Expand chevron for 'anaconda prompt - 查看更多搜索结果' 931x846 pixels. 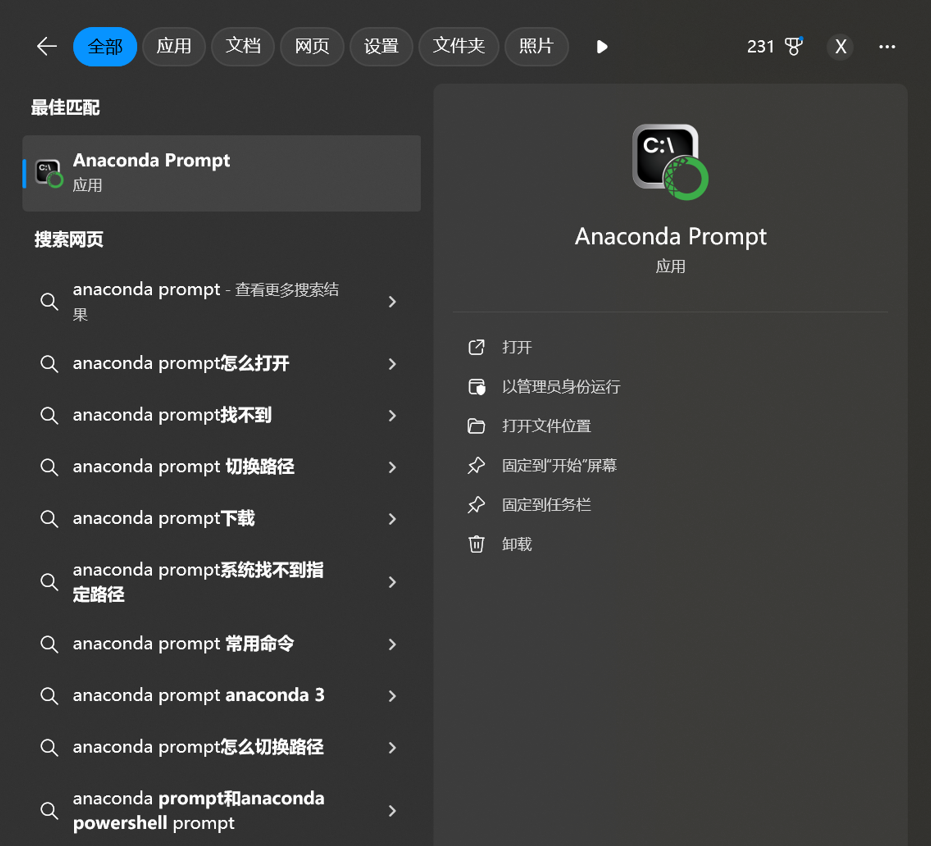pyautogui.click(x=392, y=302)
